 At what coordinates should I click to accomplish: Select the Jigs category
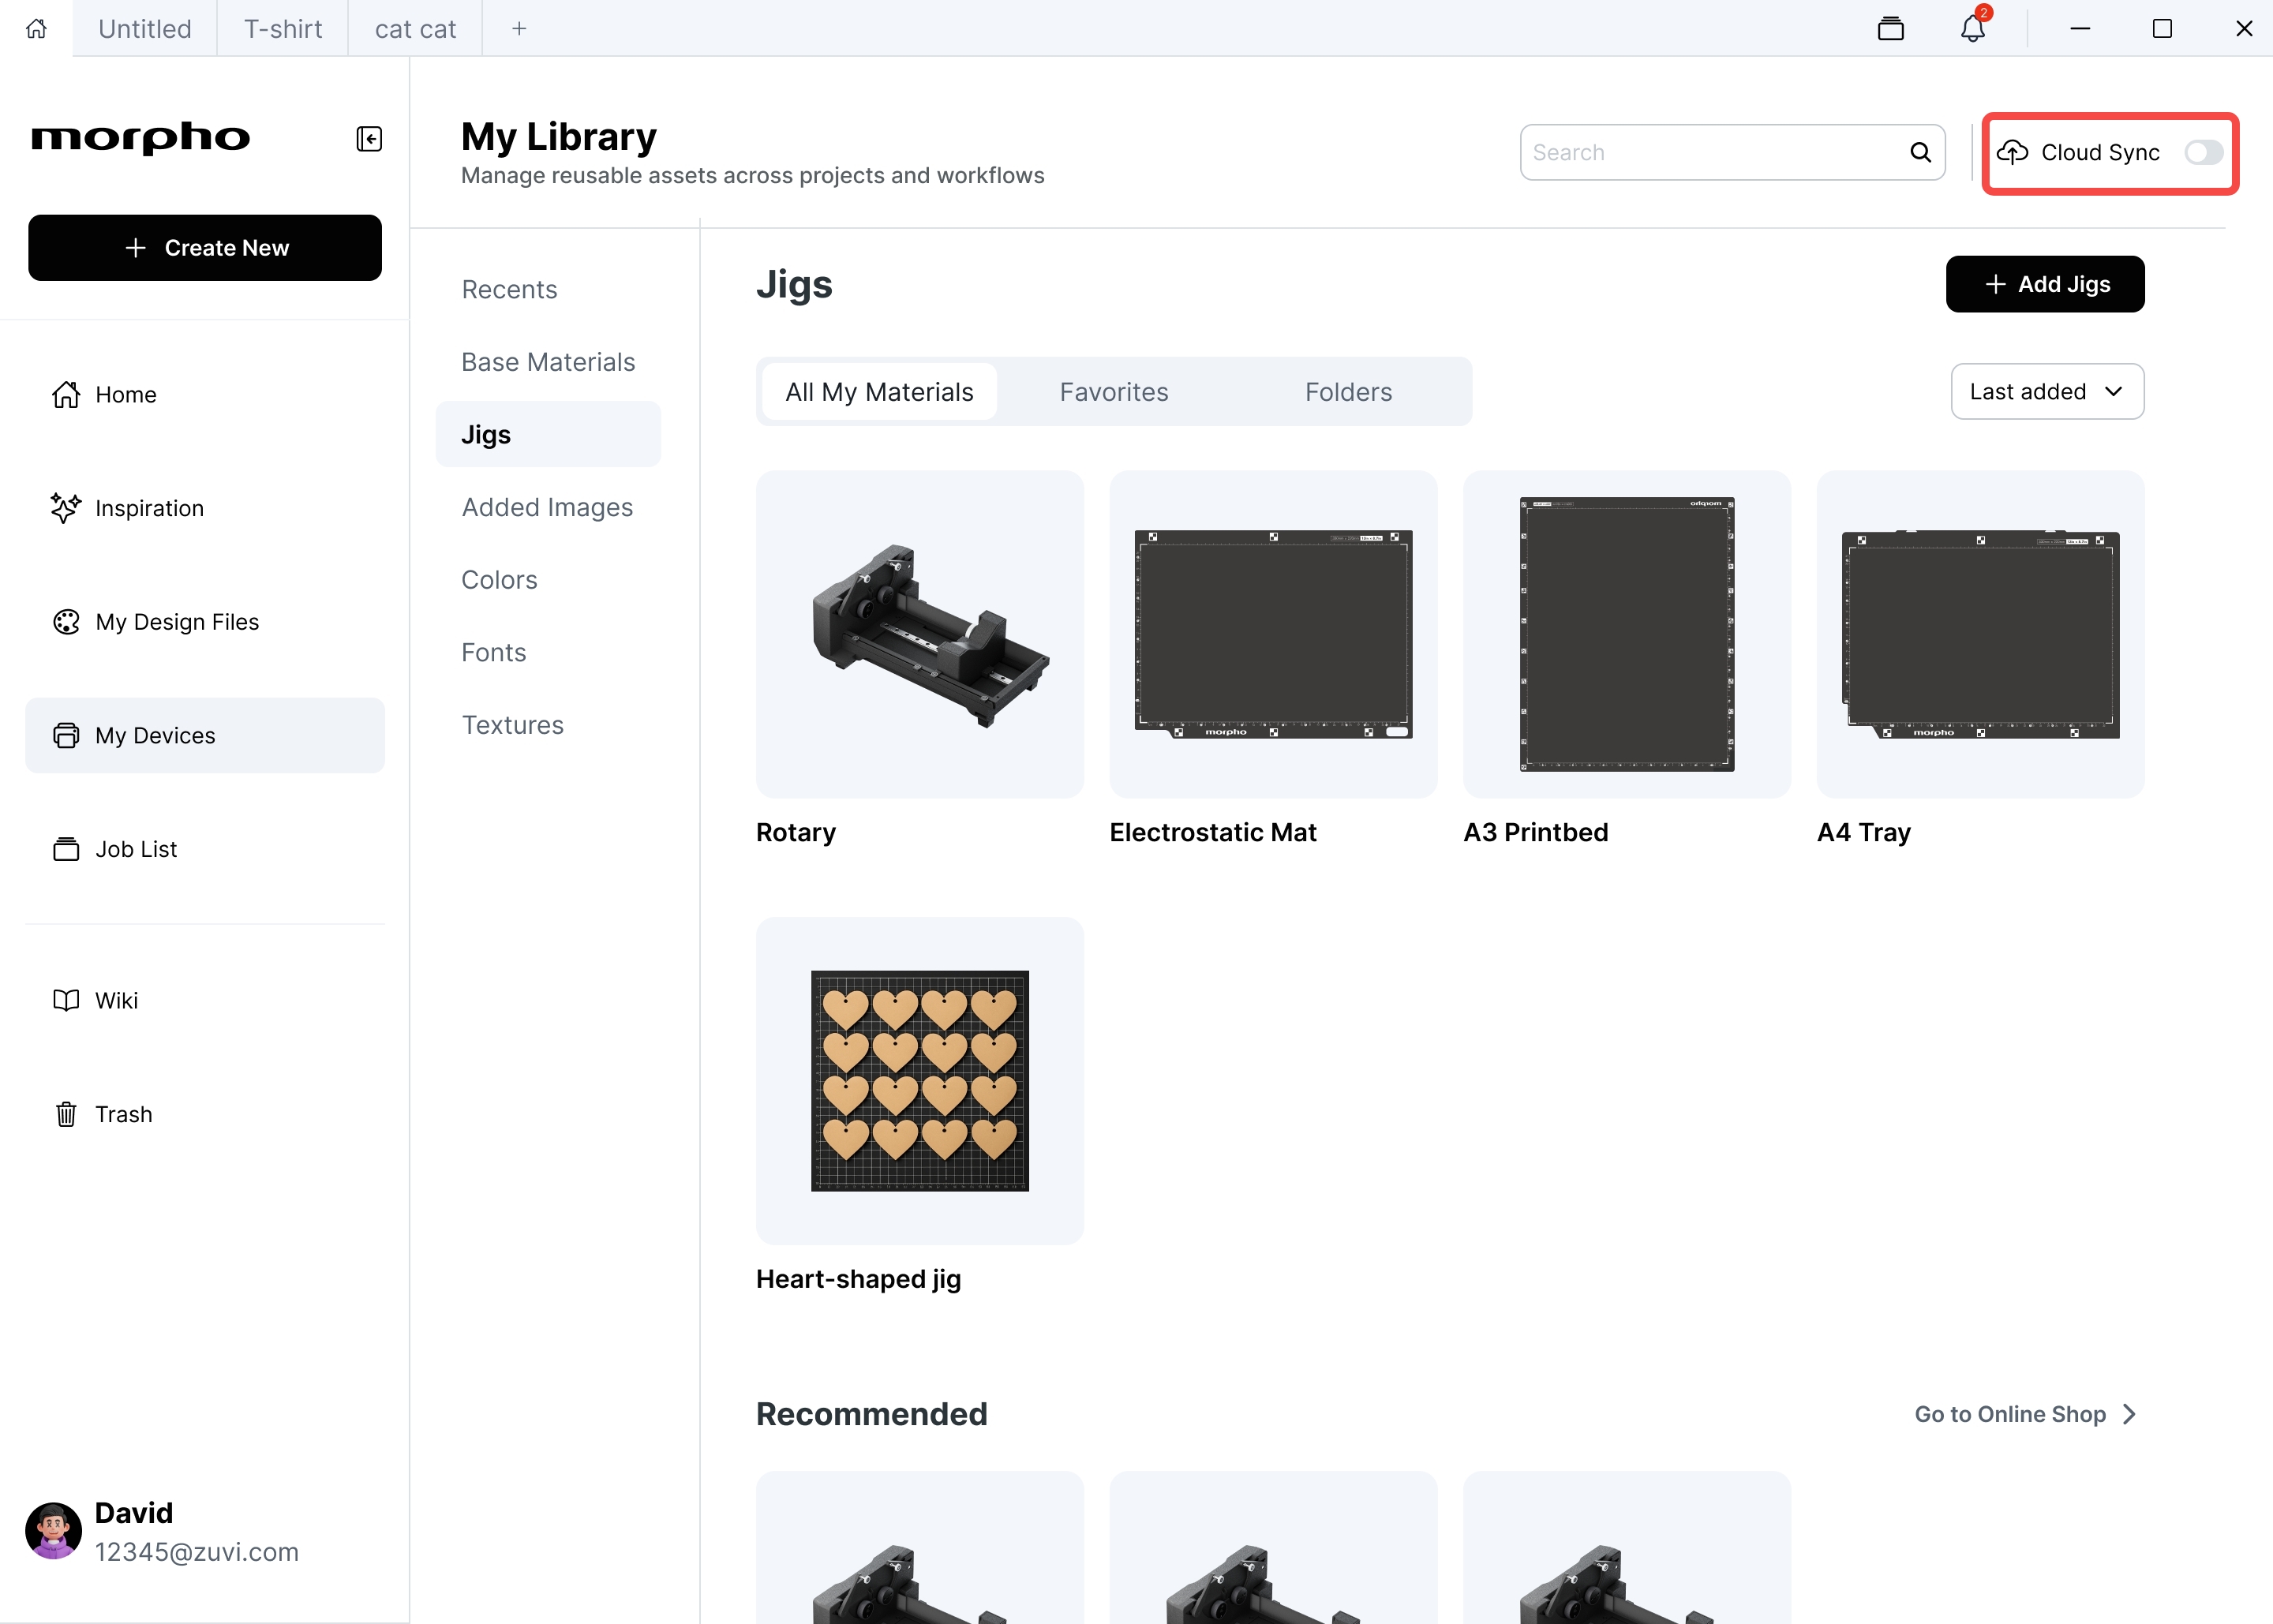tap(548, 434)
